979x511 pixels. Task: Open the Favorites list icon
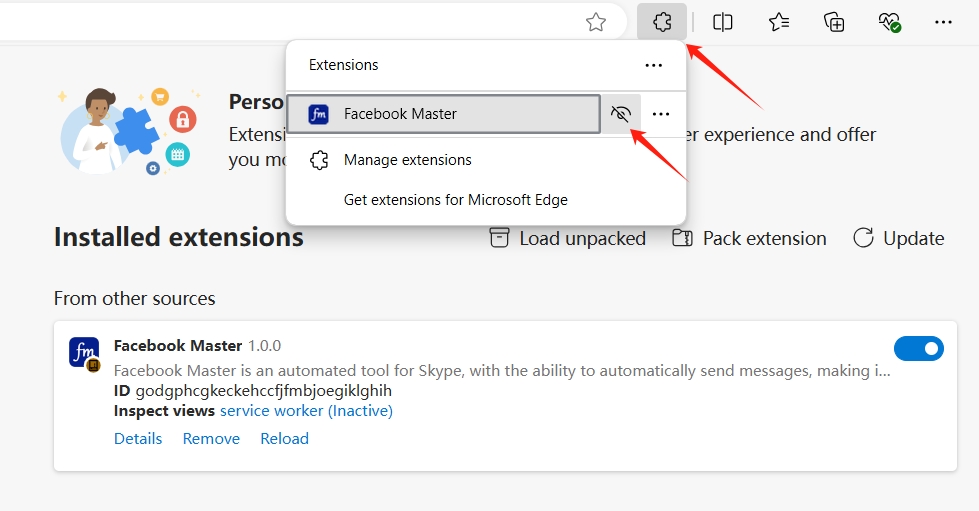pyautogui.click(x=779, y=22)
